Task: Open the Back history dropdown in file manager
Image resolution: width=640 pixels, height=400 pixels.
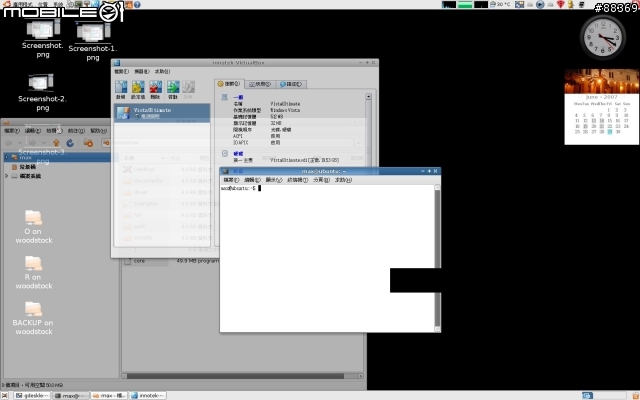Action: tap(20, 143)
